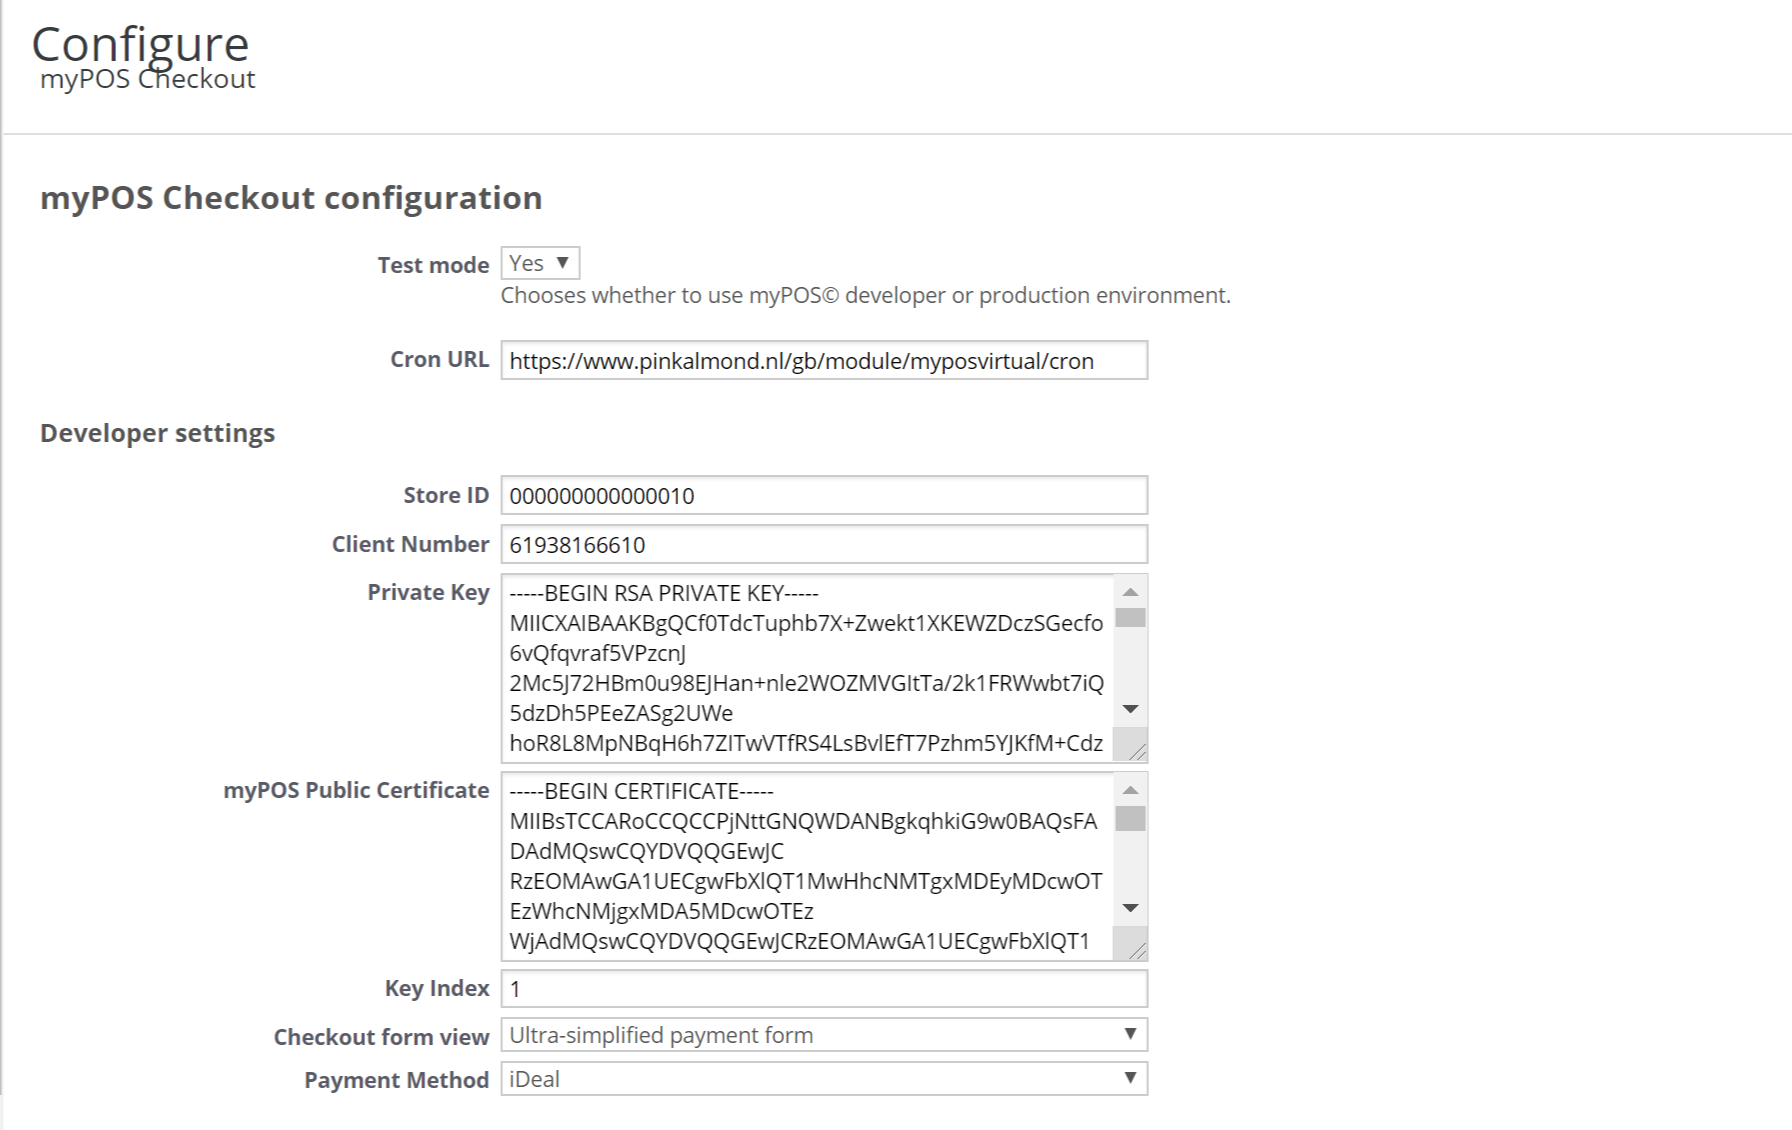
Task: Expand the Checkout form view dropdown
Action: (x=824, y=1035)
